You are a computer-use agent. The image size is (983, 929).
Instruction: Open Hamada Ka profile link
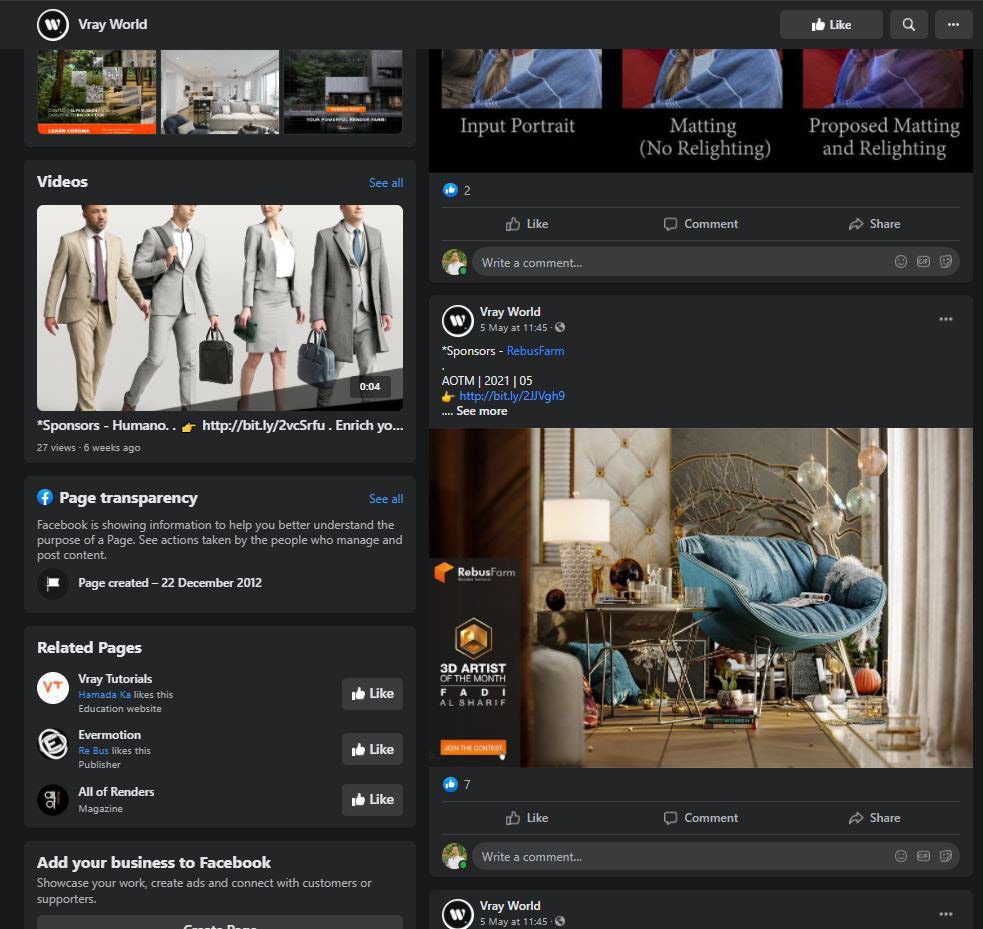click(x=105, y=695)
